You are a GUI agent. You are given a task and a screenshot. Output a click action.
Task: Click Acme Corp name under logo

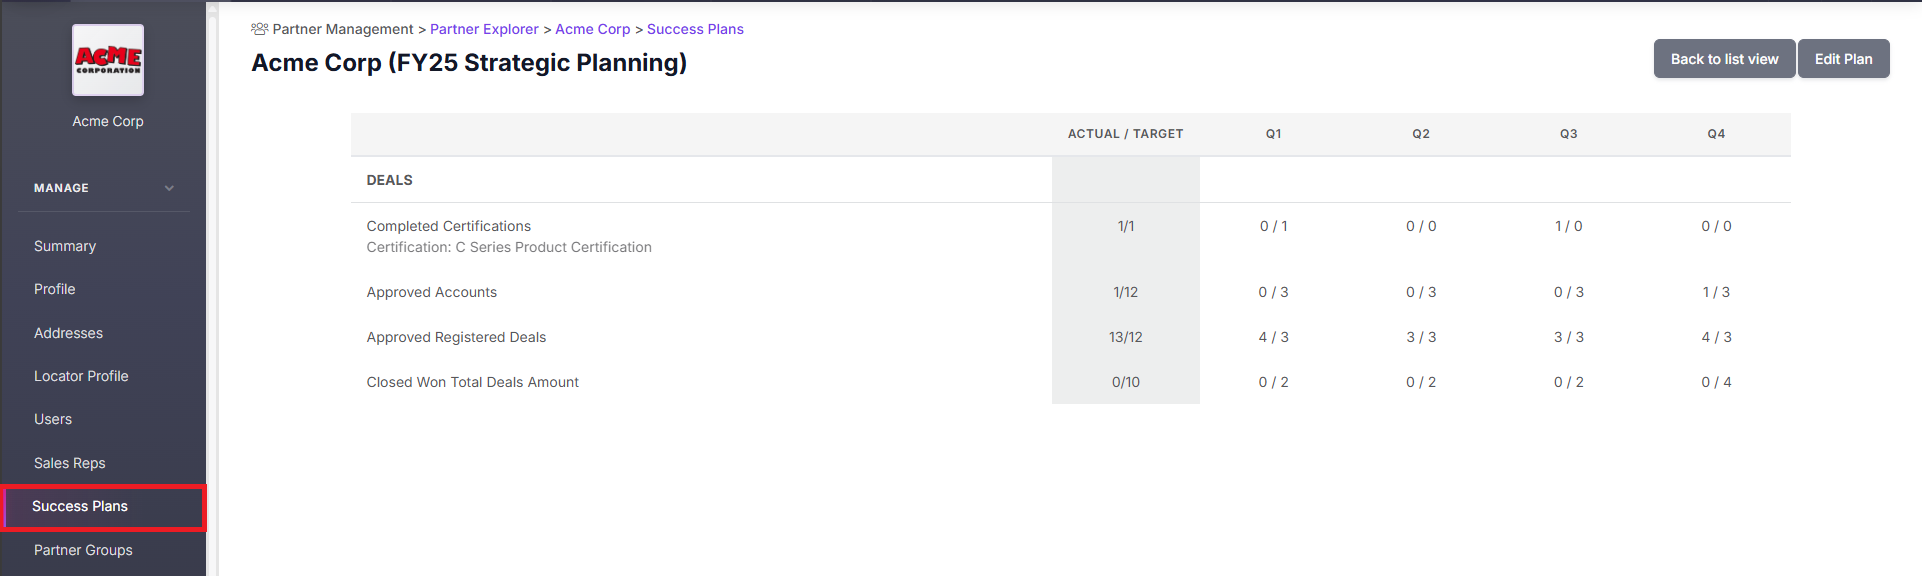[108, 121]
